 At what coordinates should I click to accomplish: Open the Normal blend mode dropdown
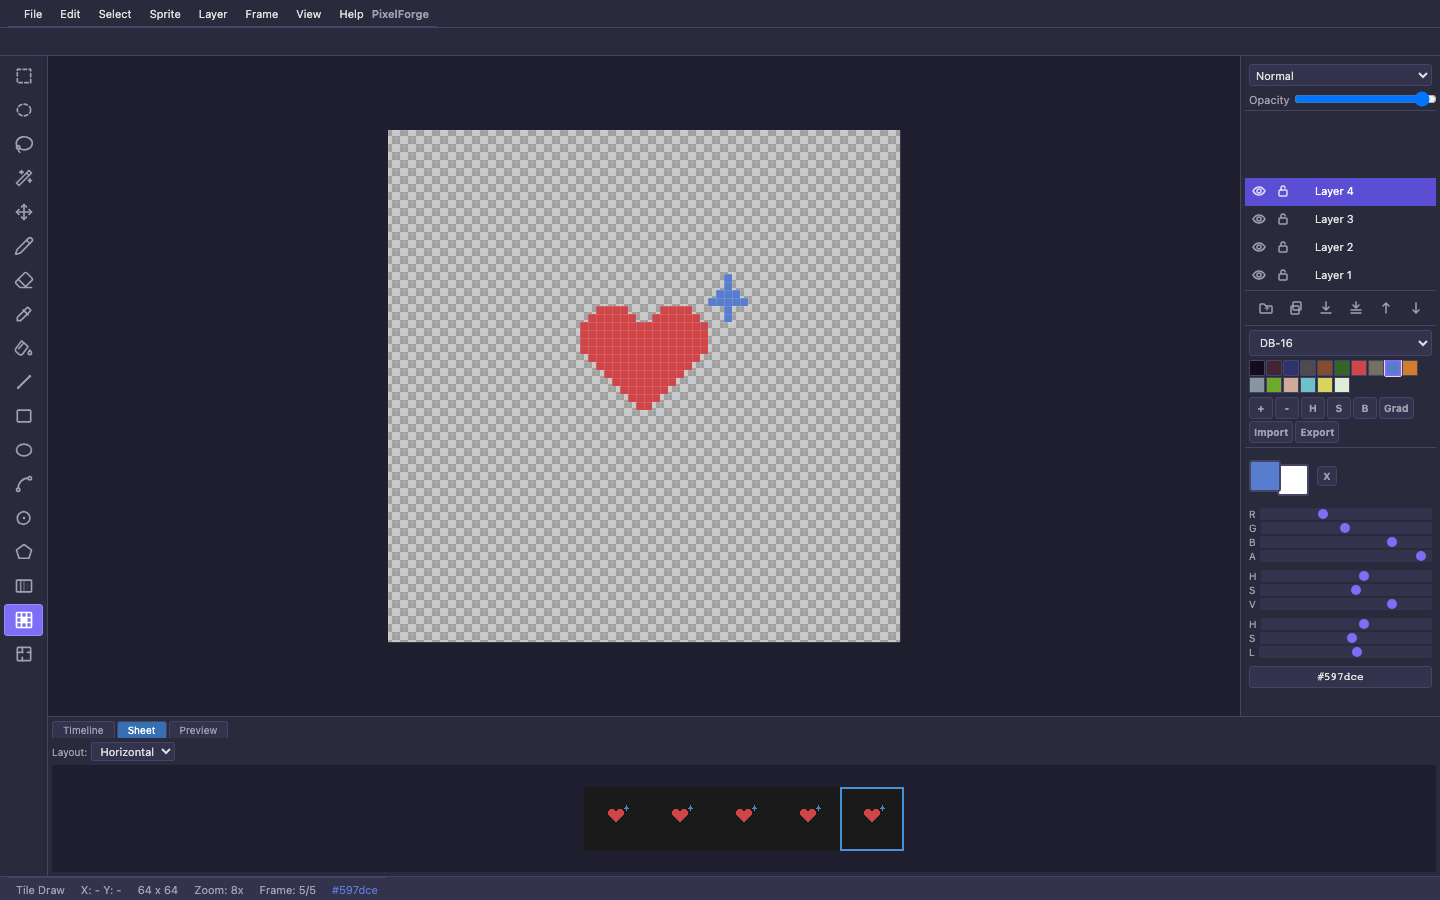[x=1340, y=76]
